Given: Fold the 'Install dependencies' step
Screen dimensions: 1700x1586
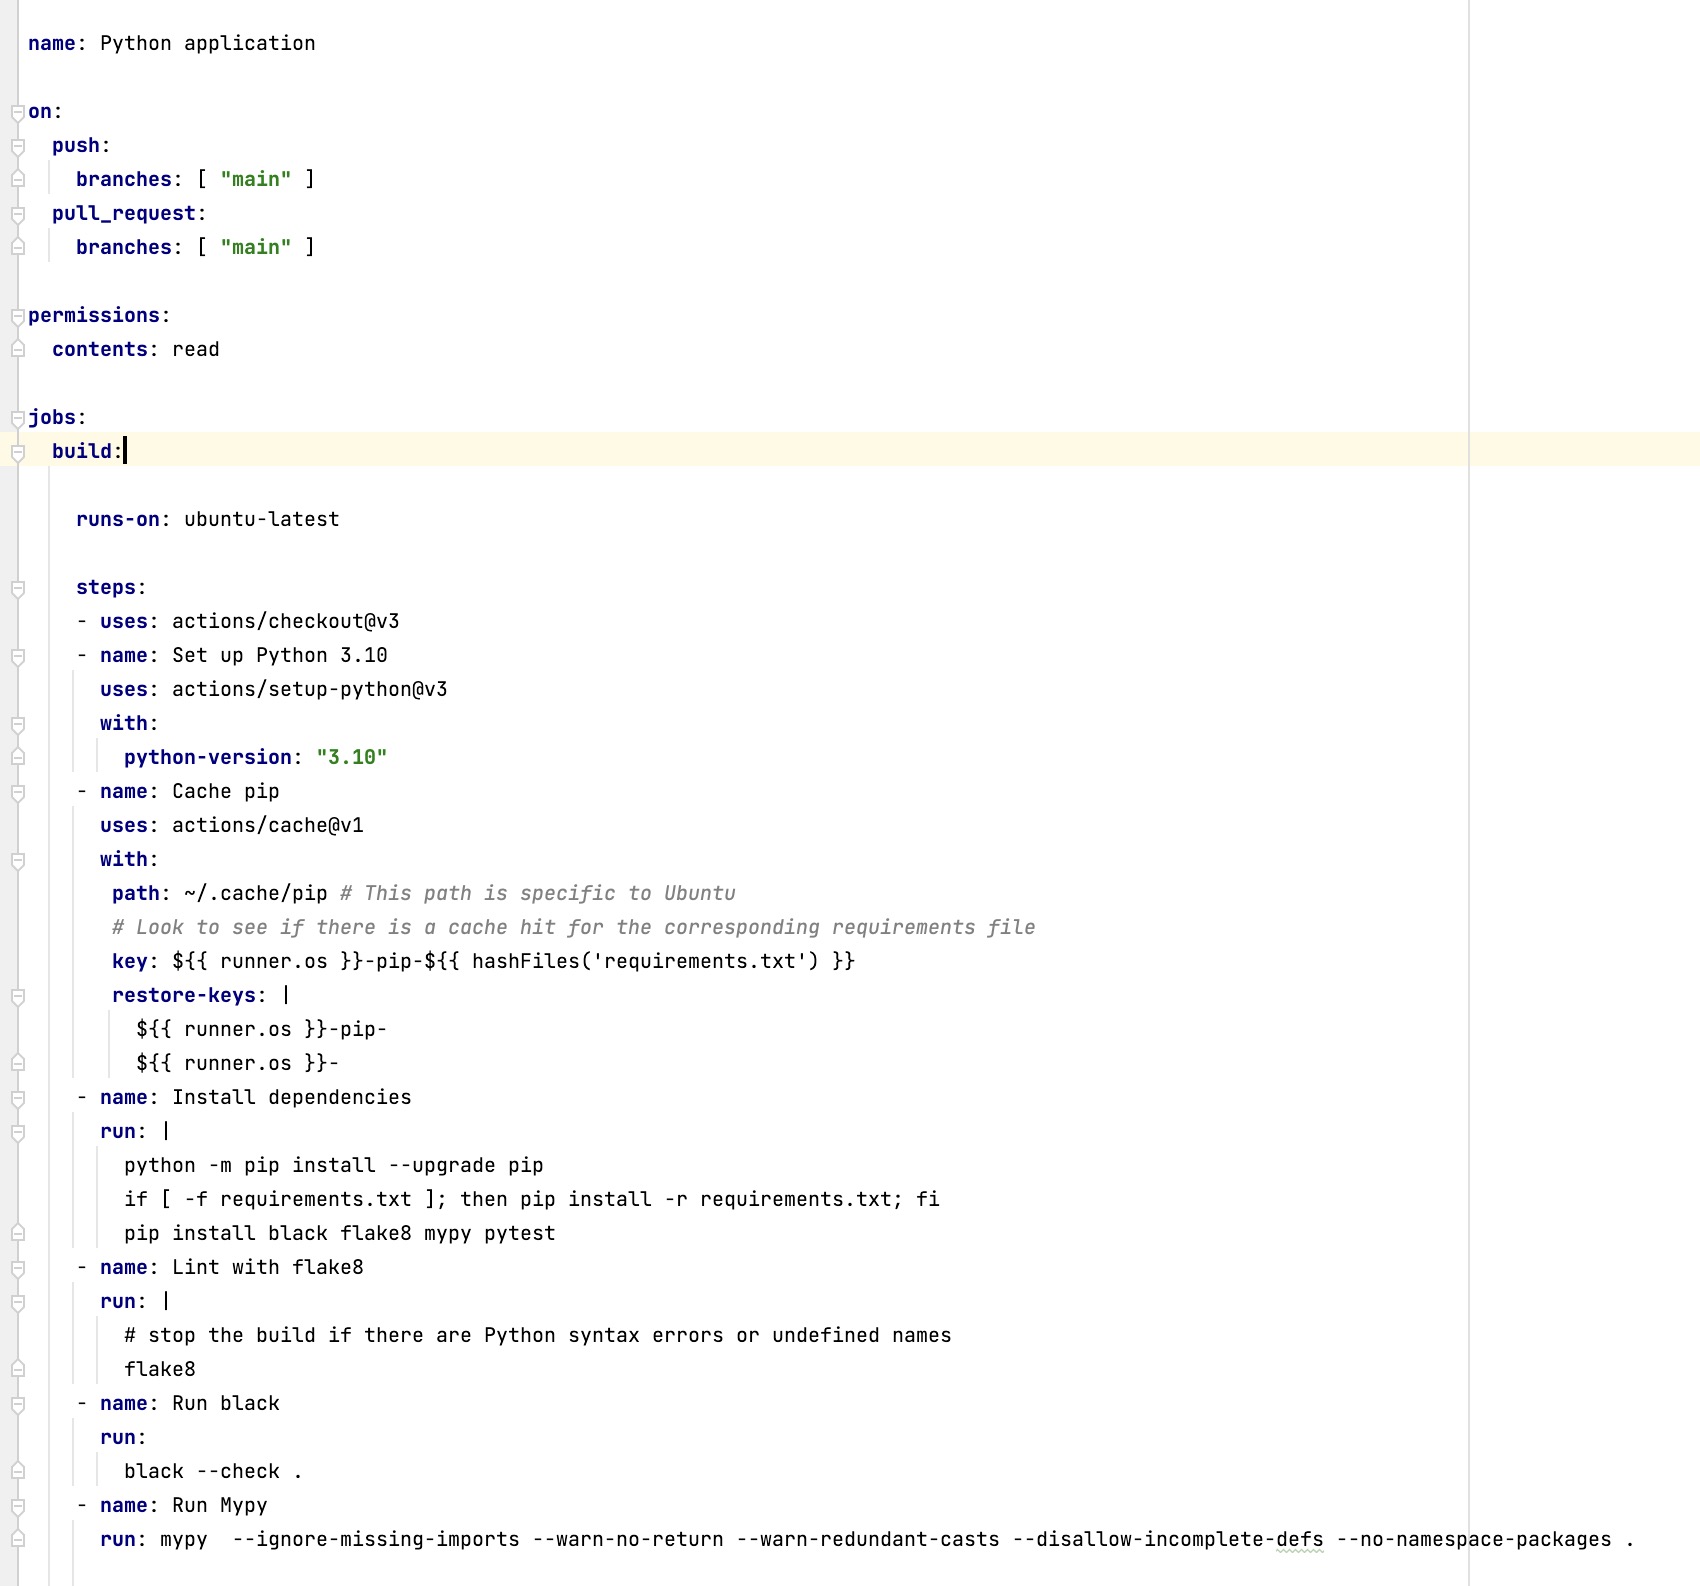Looking at the screenshot, I should [x=17, y=1098].
